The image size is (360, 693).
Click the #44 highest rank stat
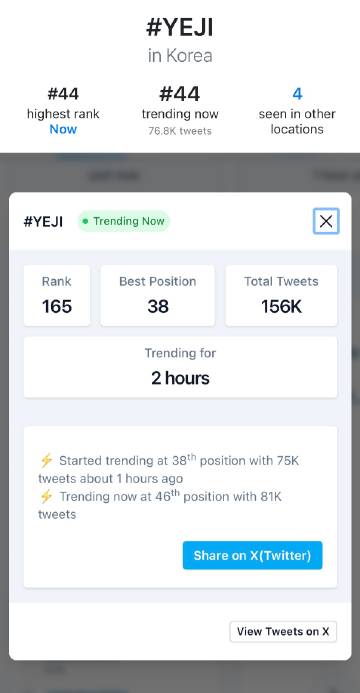coord(63,94)
